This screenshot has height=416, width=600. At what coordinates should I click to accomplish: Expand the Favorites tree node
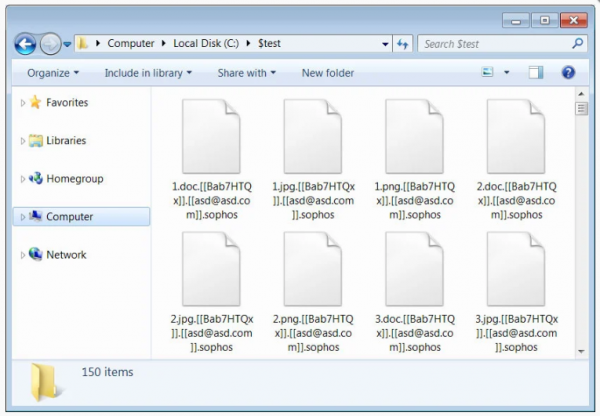point(23,103)
